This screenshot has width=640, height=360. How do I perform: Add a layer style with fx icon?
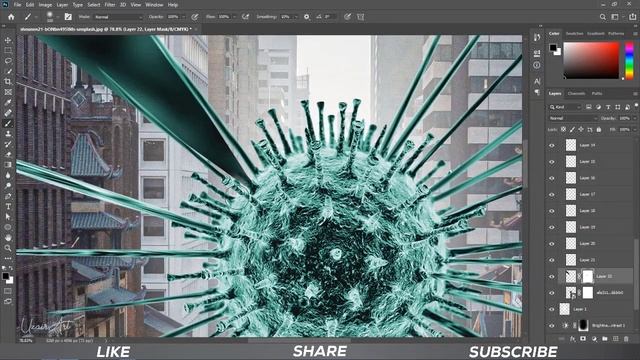click(x=572, y=339)
